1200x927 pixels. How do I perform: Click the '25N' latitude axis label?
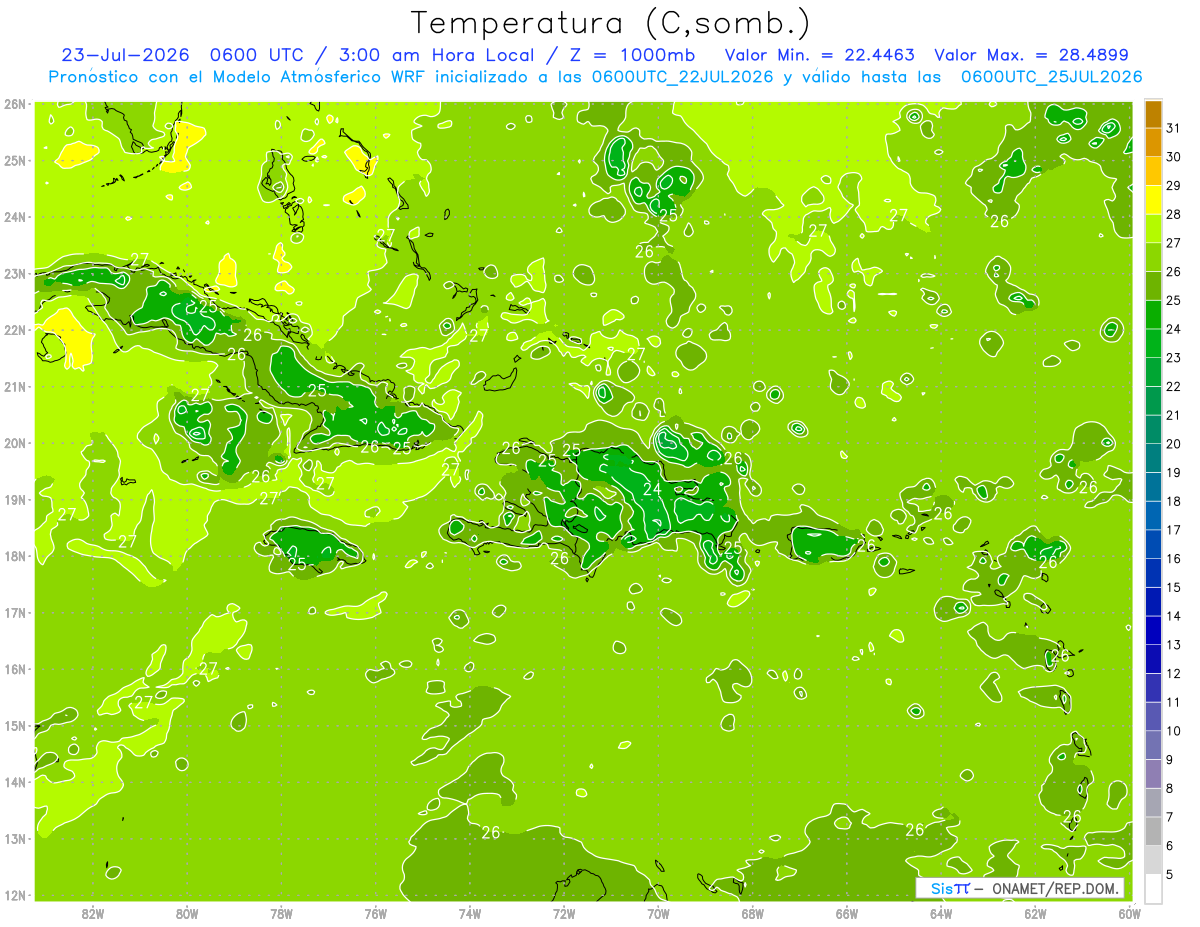coord(14,161)
